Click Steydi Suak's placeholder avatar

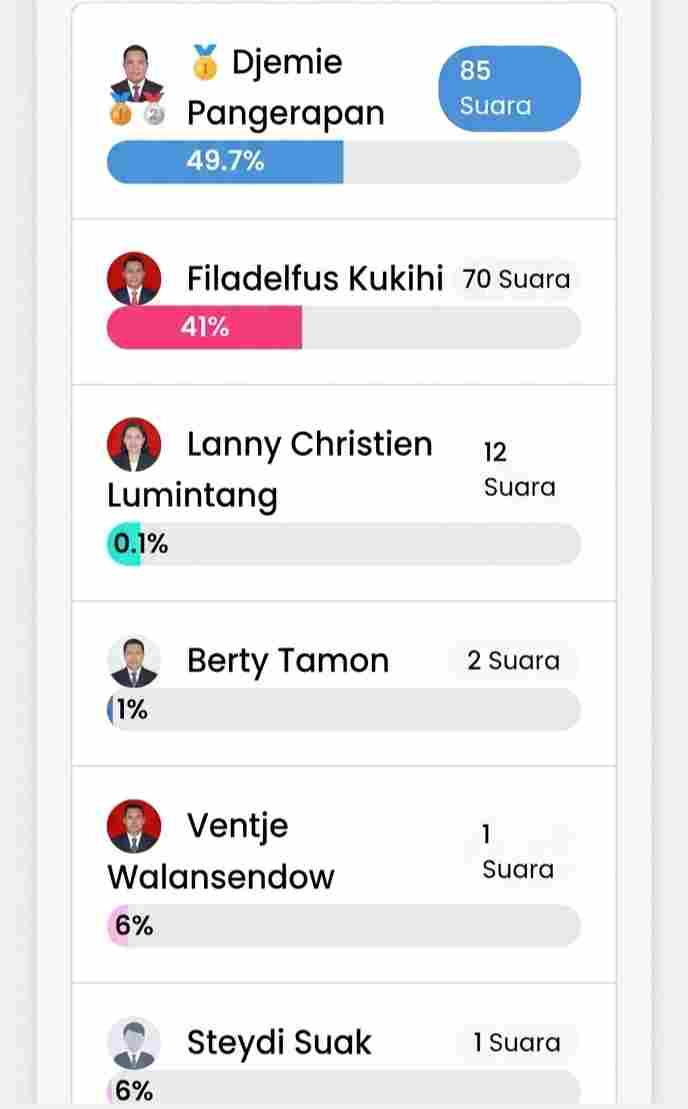click(134, 1043)
